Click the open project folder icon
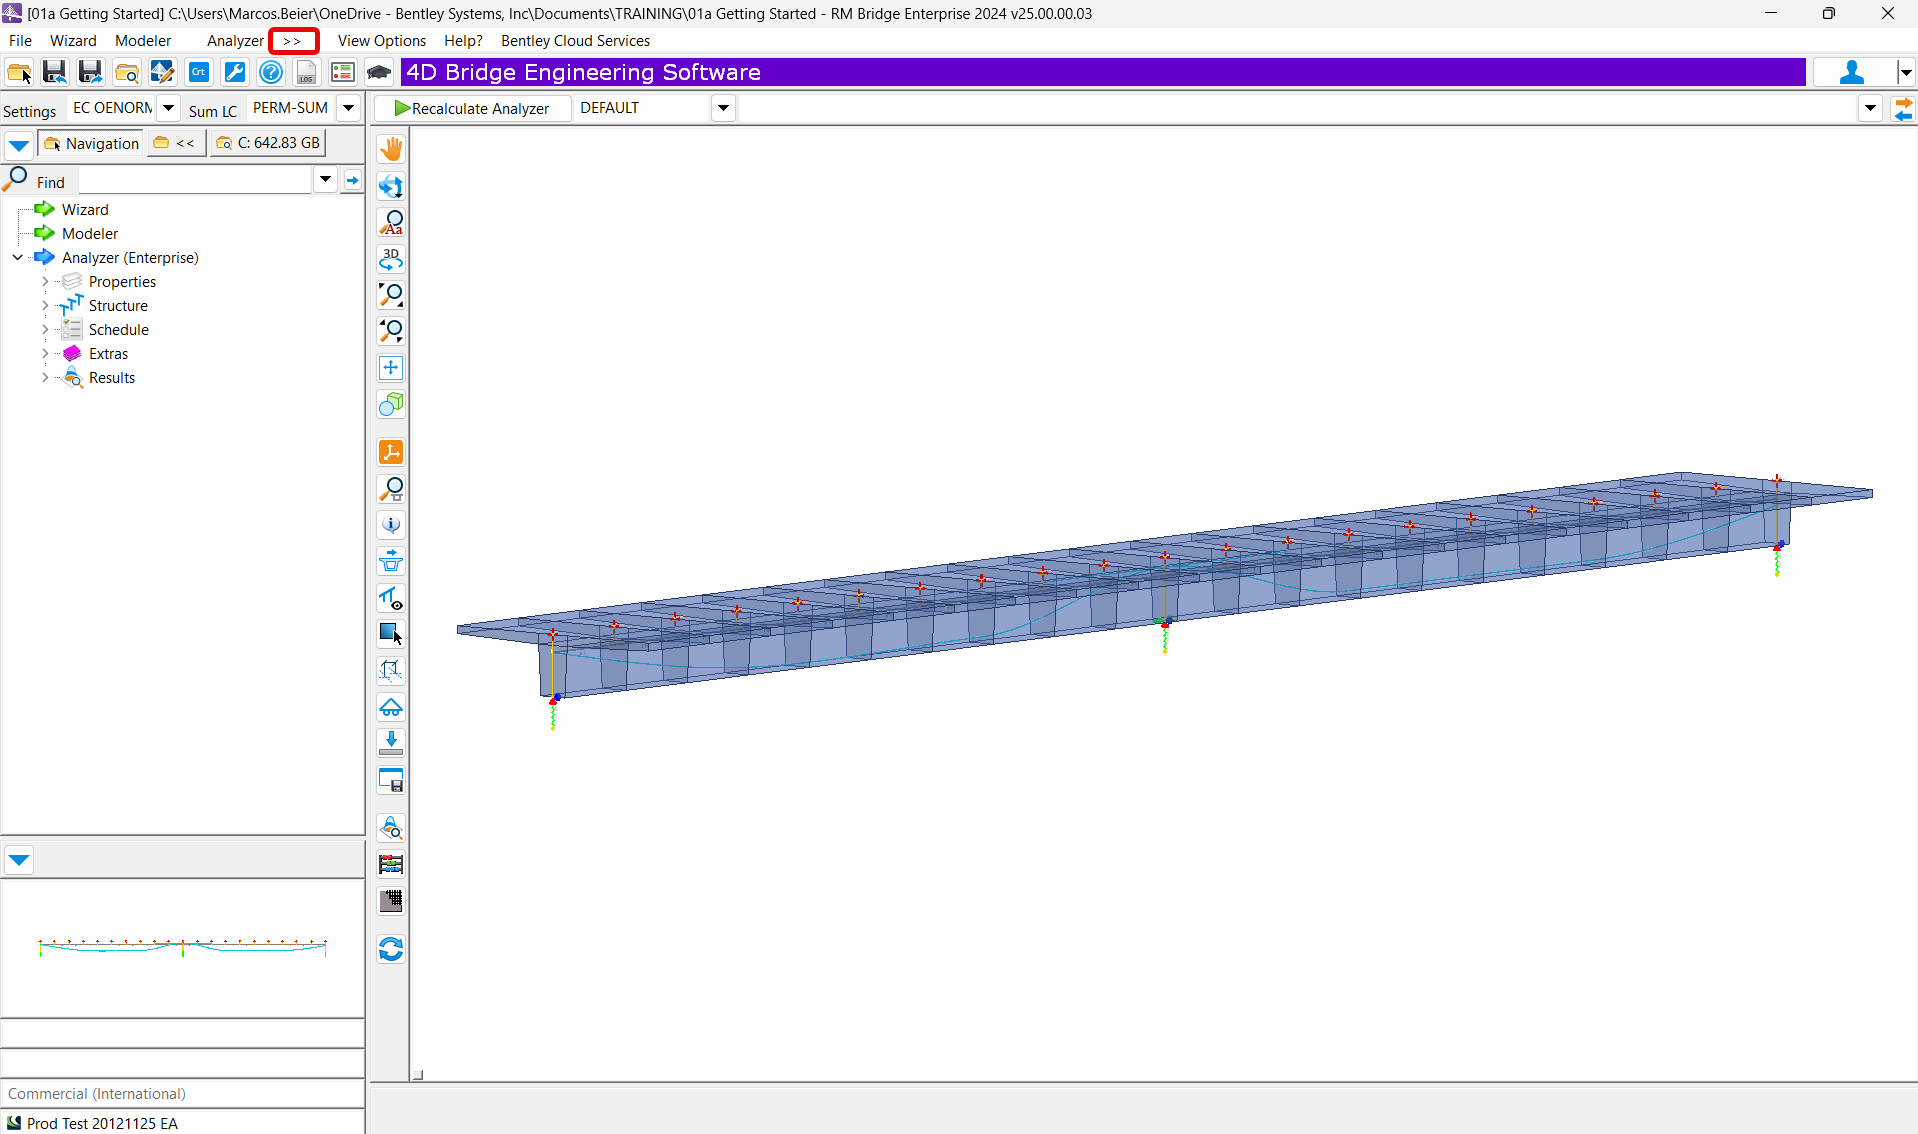The height and width of the screenshot is (1134, 1918). (x=19, y=72)
